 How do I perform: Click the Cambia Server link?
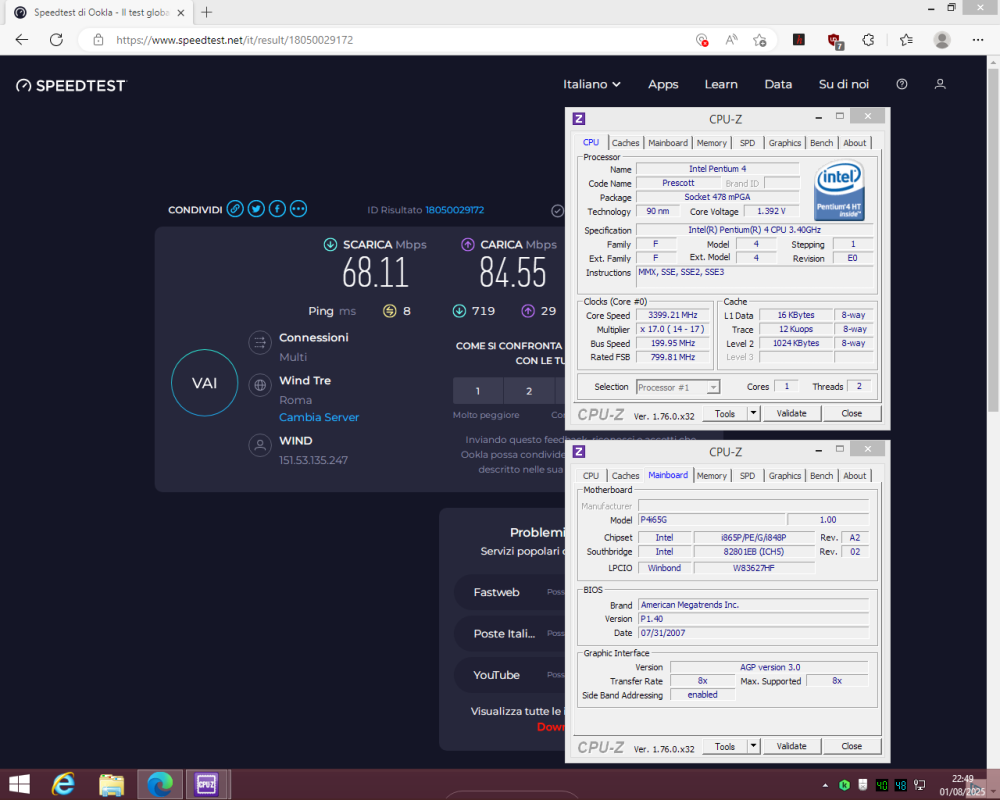click(318, 417)
